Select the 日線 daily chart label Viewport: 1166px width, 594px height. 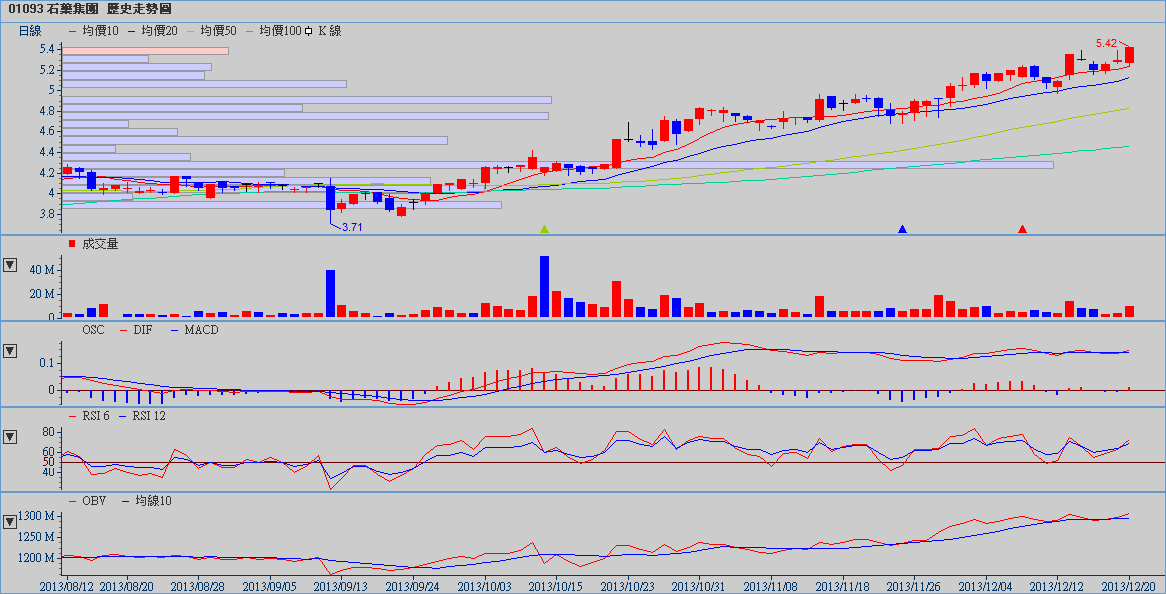pos(30,31)
